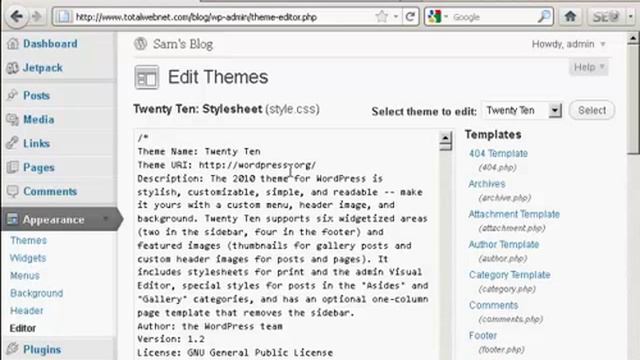Collapse the Appearance menu arrow

pos(106,220)
